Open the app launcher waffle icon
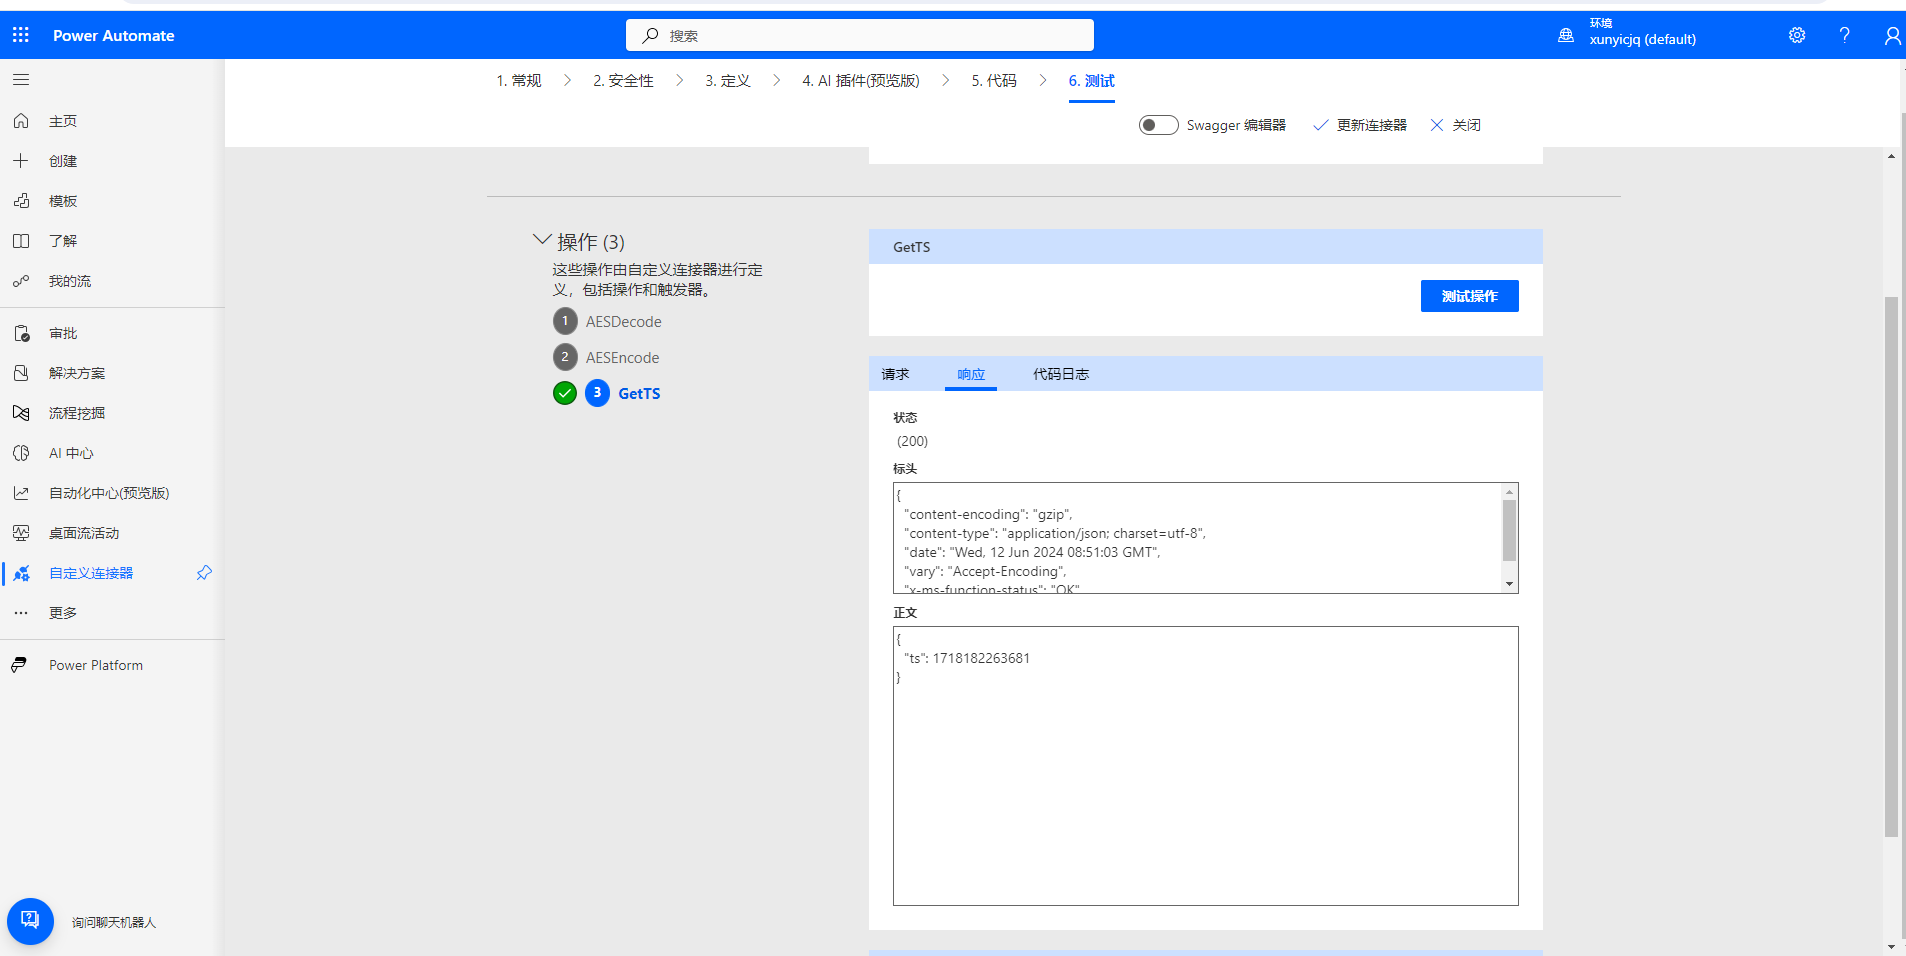Image resolution: width=1906 pixels, height=956 pixels. coord(21,35)
